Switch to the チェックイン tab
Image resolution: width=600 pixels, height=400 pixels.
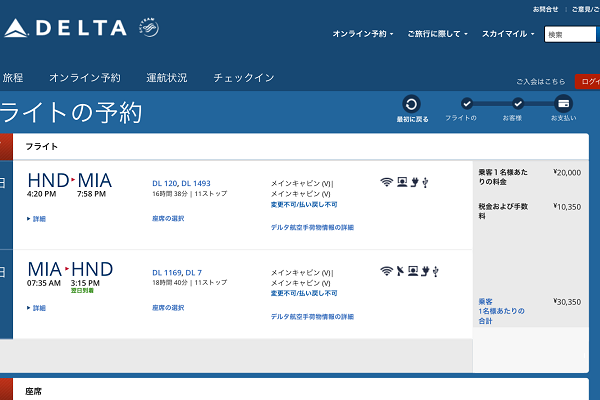(244, 78)
